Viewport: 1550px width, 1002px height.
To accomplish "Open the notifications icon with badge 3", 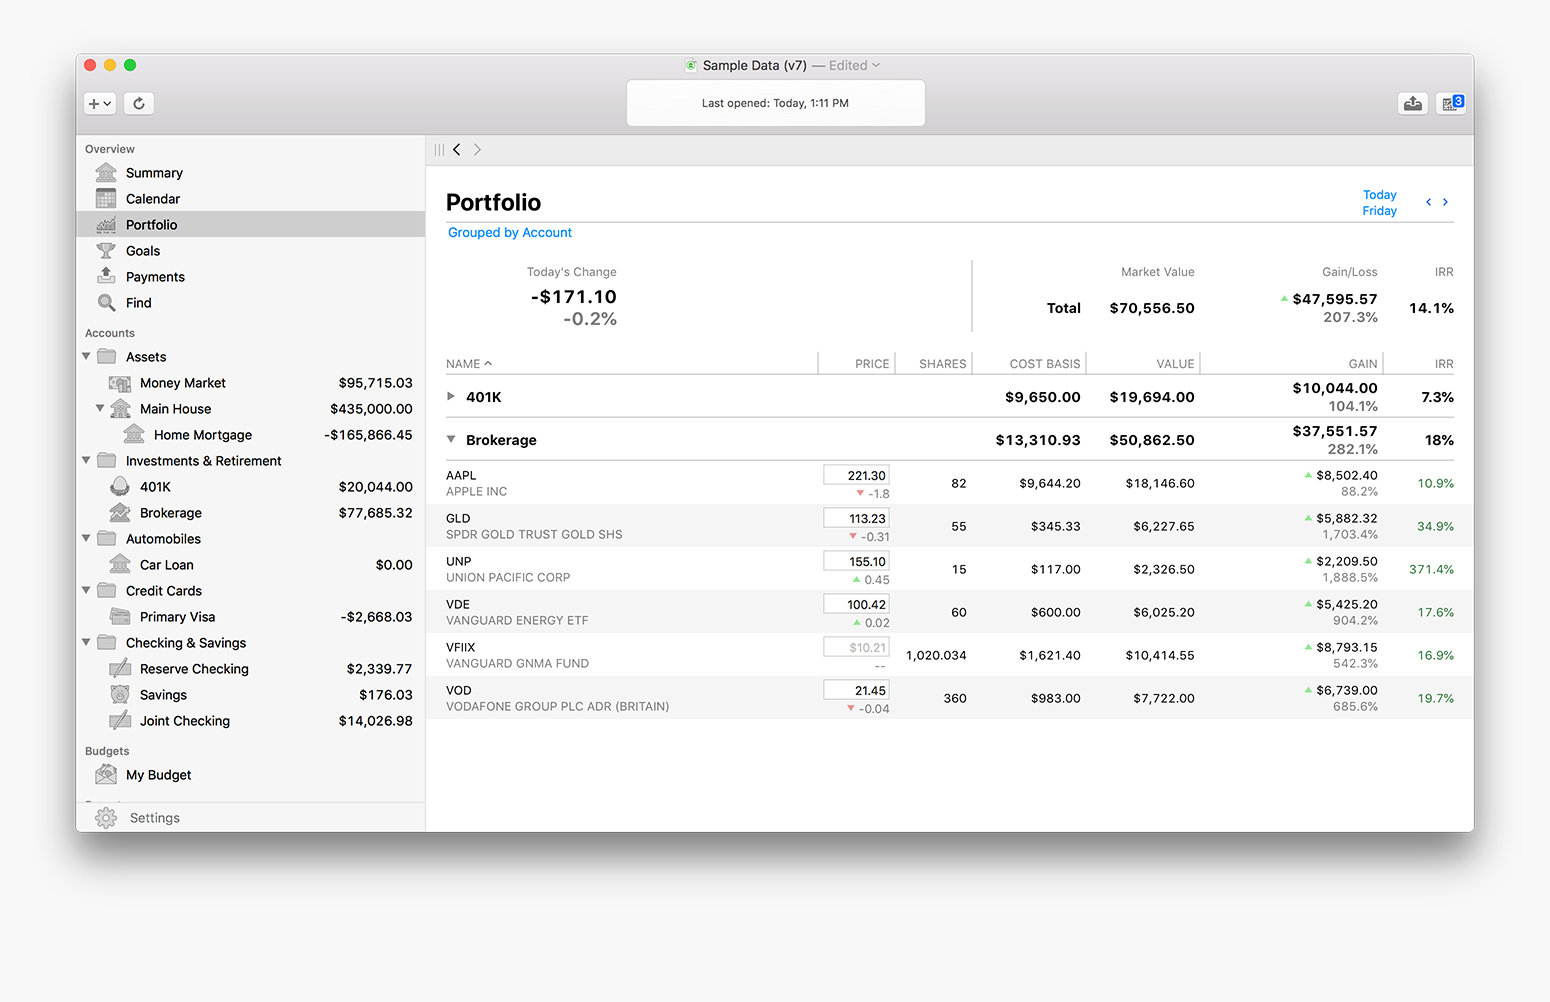I will (x=1451, y=103).
